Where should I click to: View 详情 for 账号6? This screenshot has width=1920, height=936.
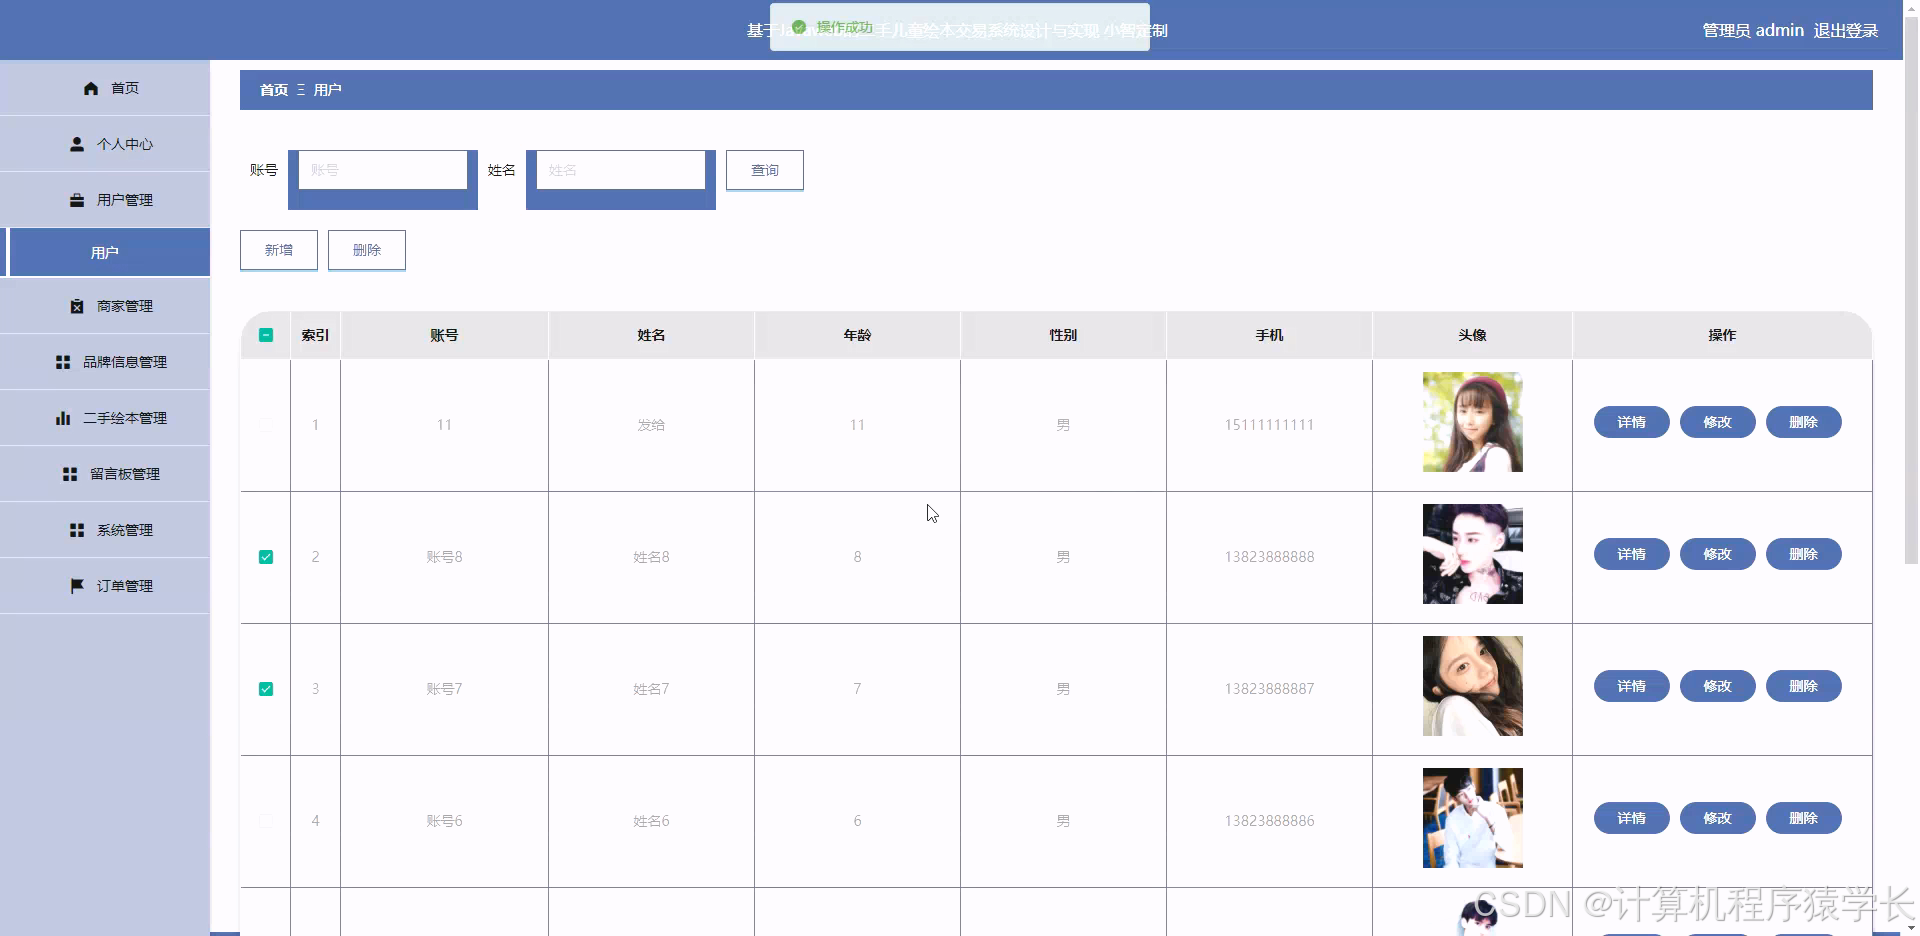click(x=1632, y=818)
